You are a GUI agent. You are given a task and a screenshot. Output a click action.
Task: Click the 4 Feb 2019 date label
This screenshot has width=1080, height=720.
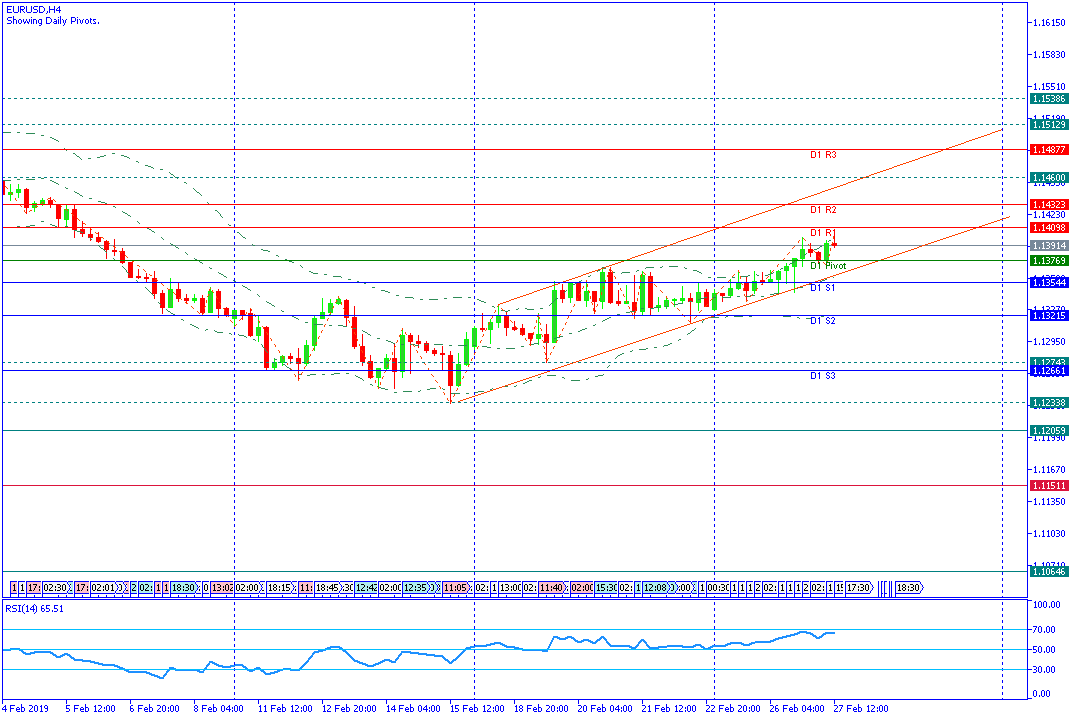[x=25, y=709]
